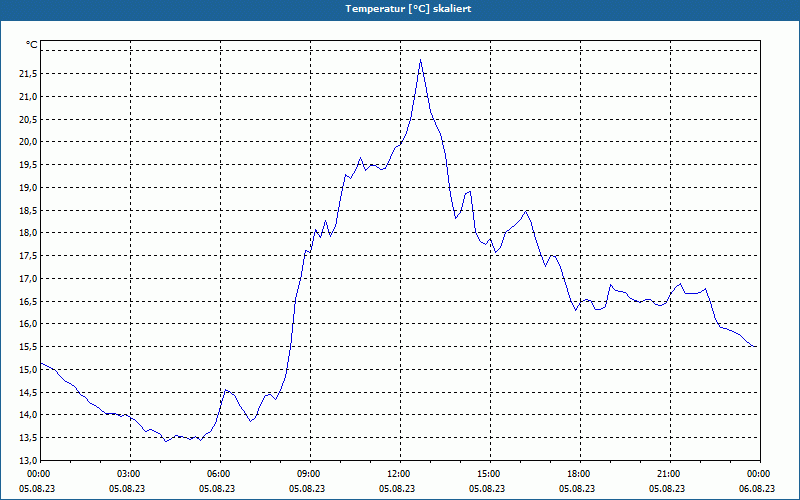This screenshot has width=800, height=500.
Task: Click the 05.08.23 date under 03:00
Action: [x=127, y=488]
